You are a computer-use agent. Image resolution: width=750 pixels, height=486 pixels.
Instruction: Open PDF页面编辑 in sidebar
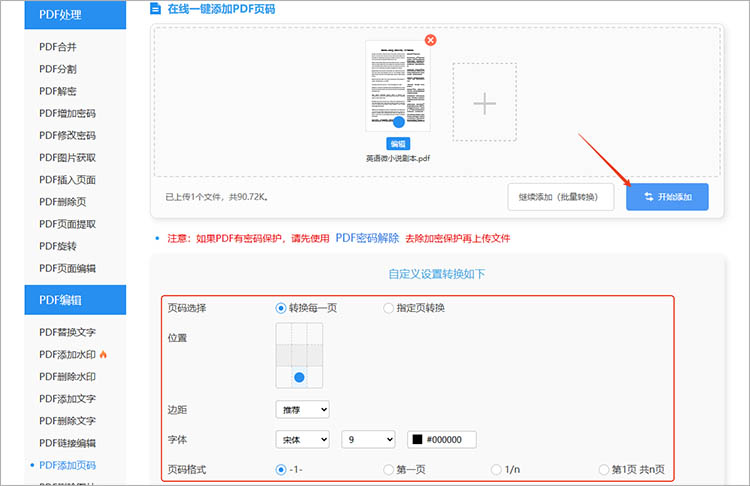(67, 268)
